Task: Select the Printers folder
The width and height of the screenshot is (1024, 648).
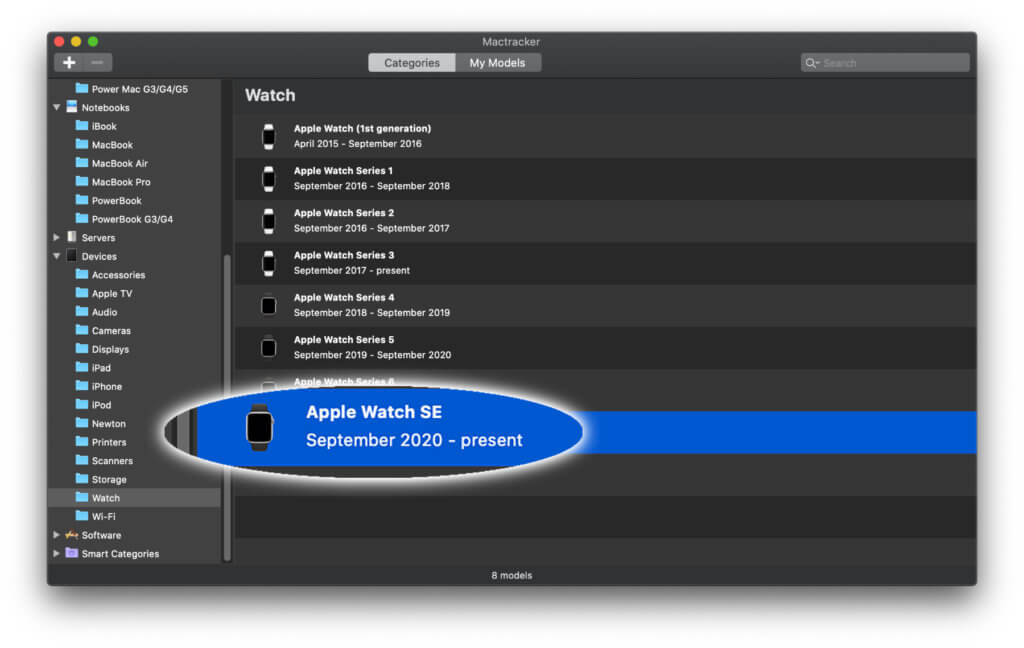Action: pos(101,442)
